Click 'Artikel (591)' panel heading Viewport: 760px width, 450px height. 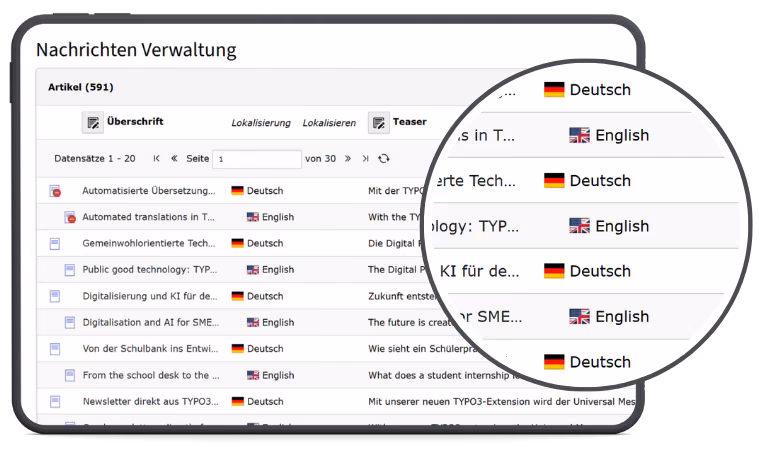coord(80,87)
